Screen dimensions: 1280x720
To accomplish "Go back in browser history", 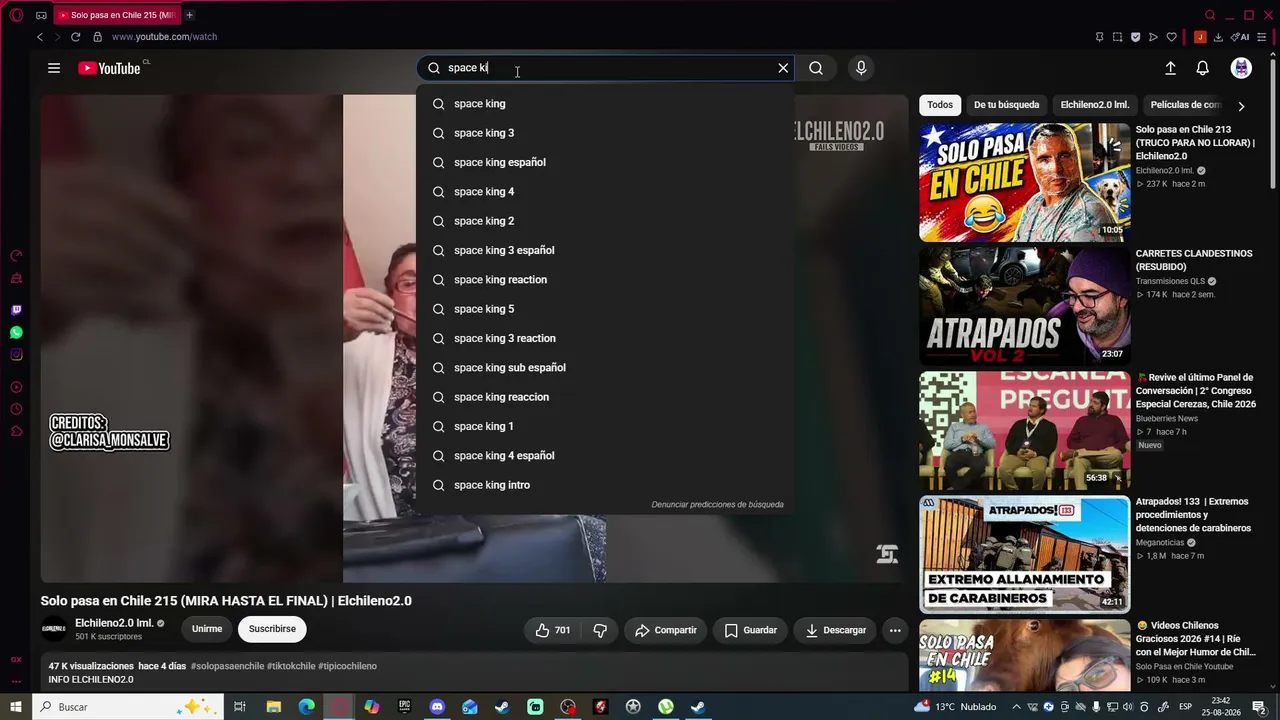I will click(40, 37).
